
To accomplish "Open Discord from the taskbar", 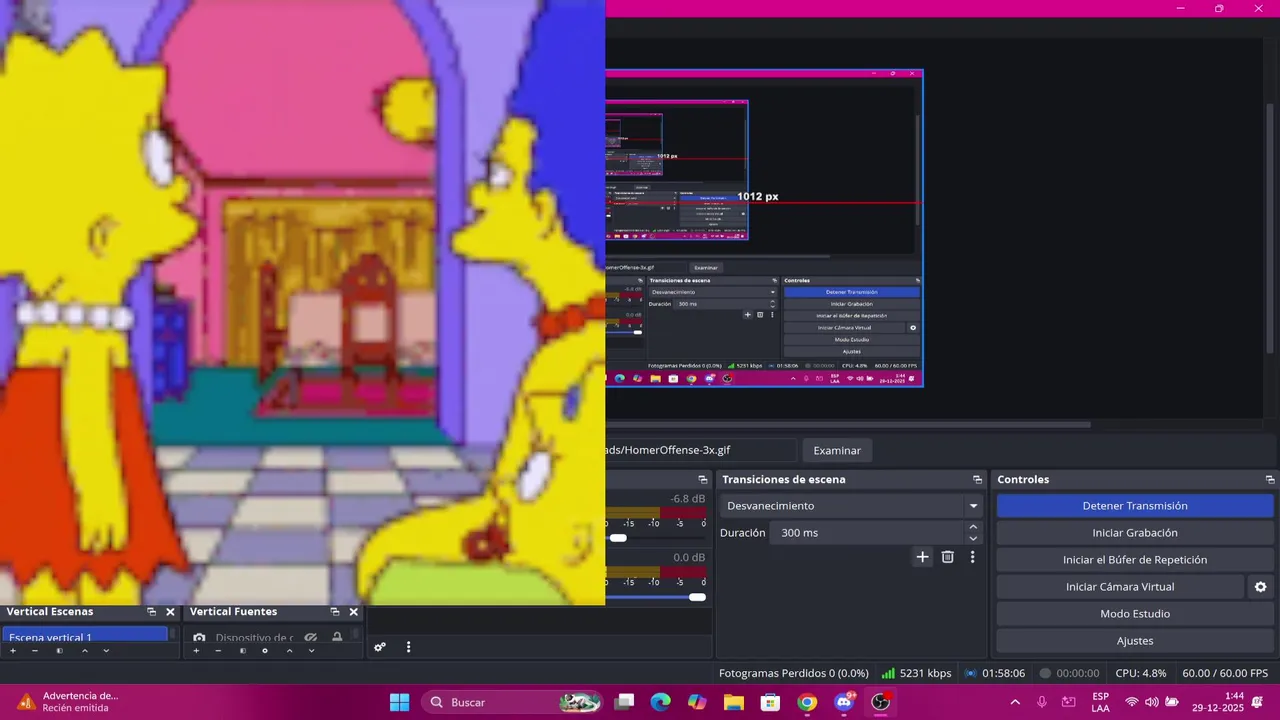I will [844, 702].
